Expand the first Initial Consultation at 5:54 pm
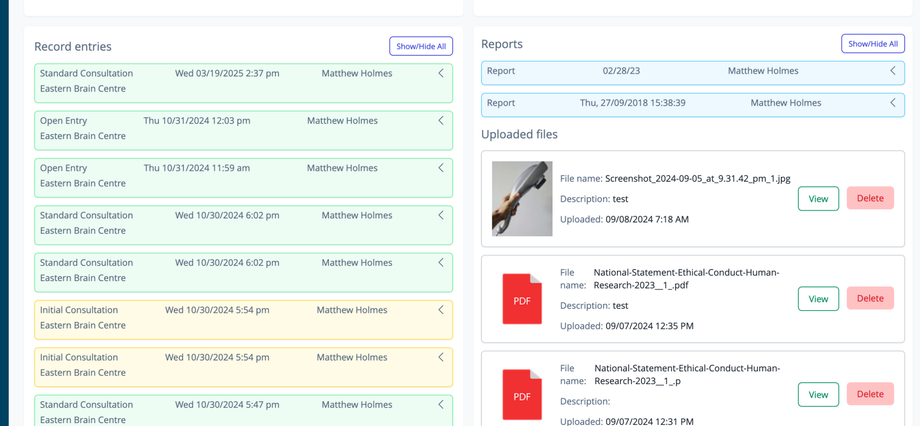The width and height of the screenshot is (920, 426). point(441,310)
